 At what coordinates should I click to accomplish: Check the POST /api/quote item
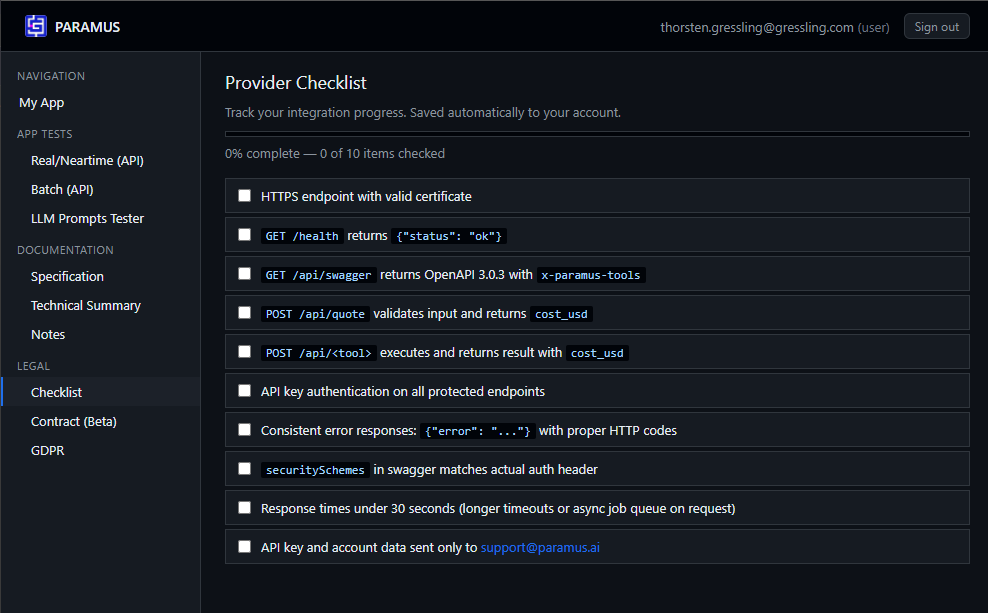[244, 313]
